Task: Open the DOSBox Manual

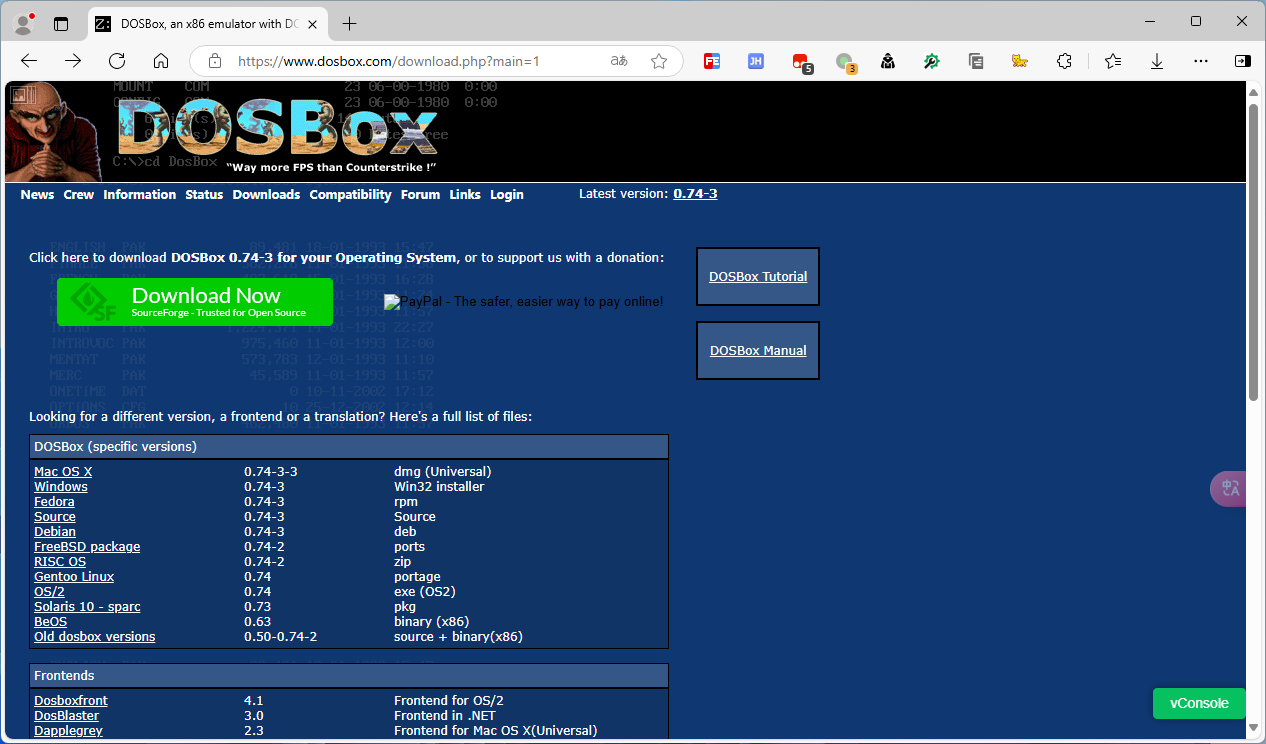Action: pos(758,351)
